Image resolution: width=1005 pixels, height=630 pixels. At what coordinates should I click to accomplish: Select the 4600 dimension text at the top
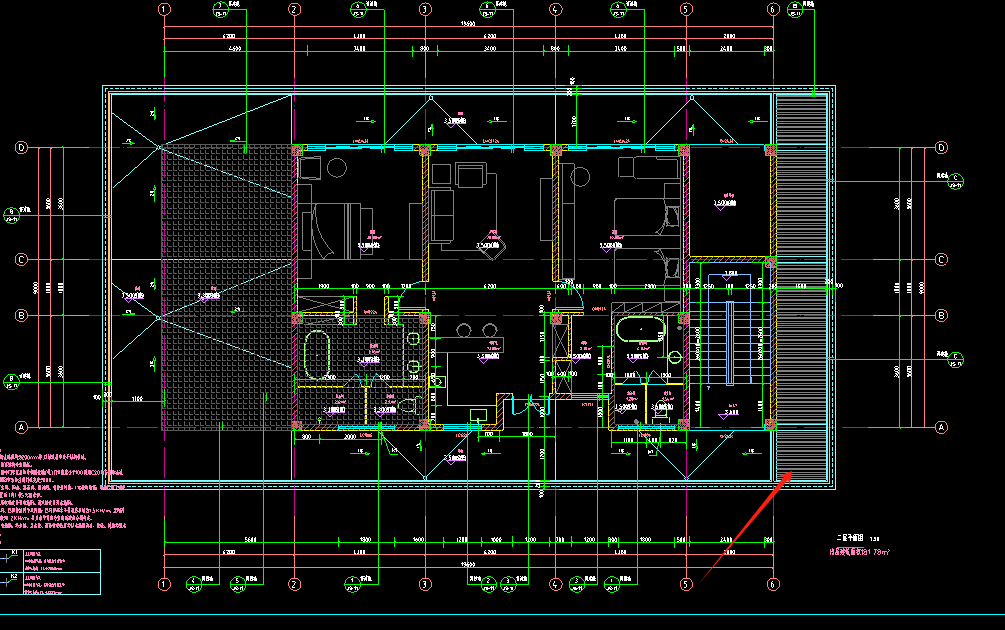[x=235, y=48]
